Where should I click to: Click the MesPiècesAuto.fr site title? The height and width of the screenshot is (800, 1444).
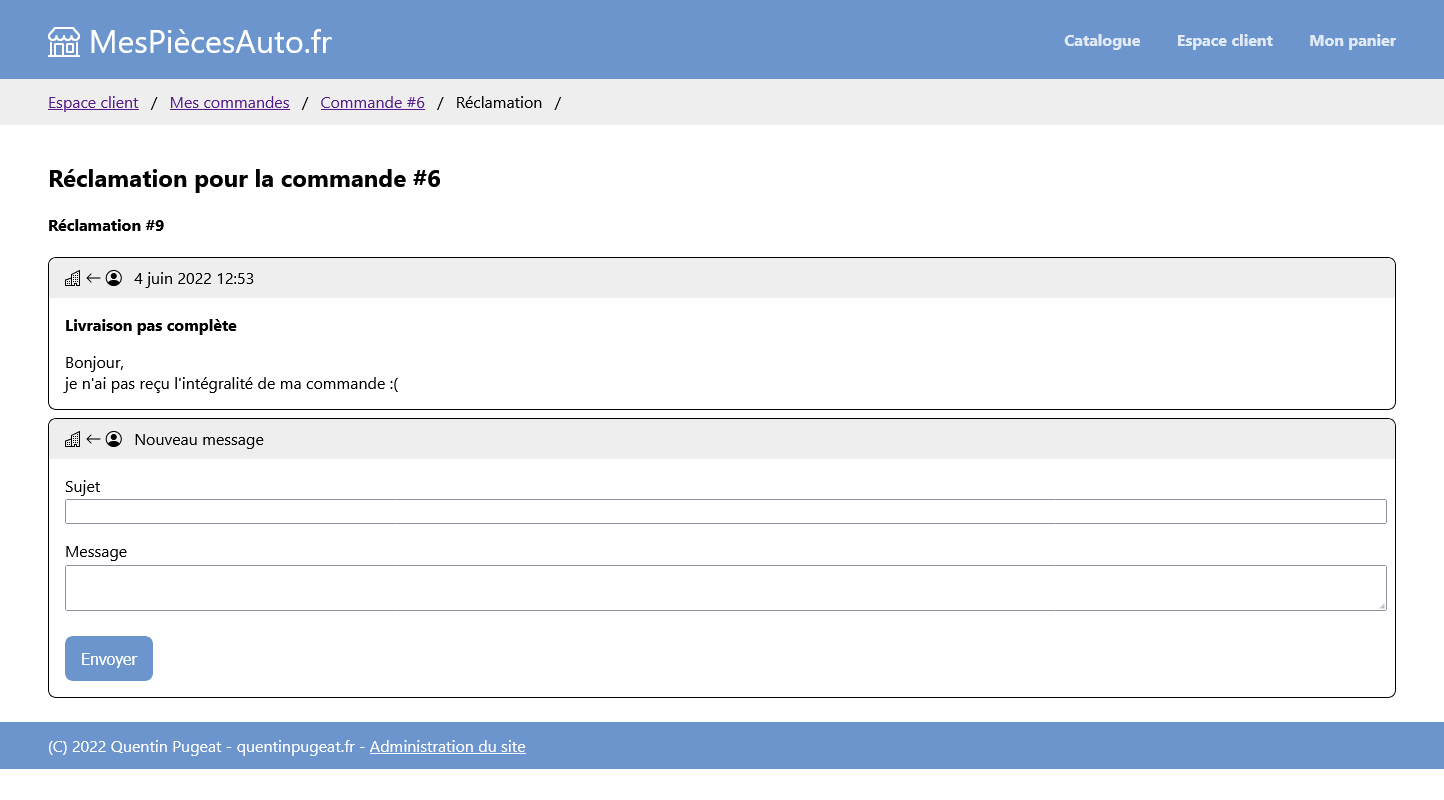click(x=210, y=42)
